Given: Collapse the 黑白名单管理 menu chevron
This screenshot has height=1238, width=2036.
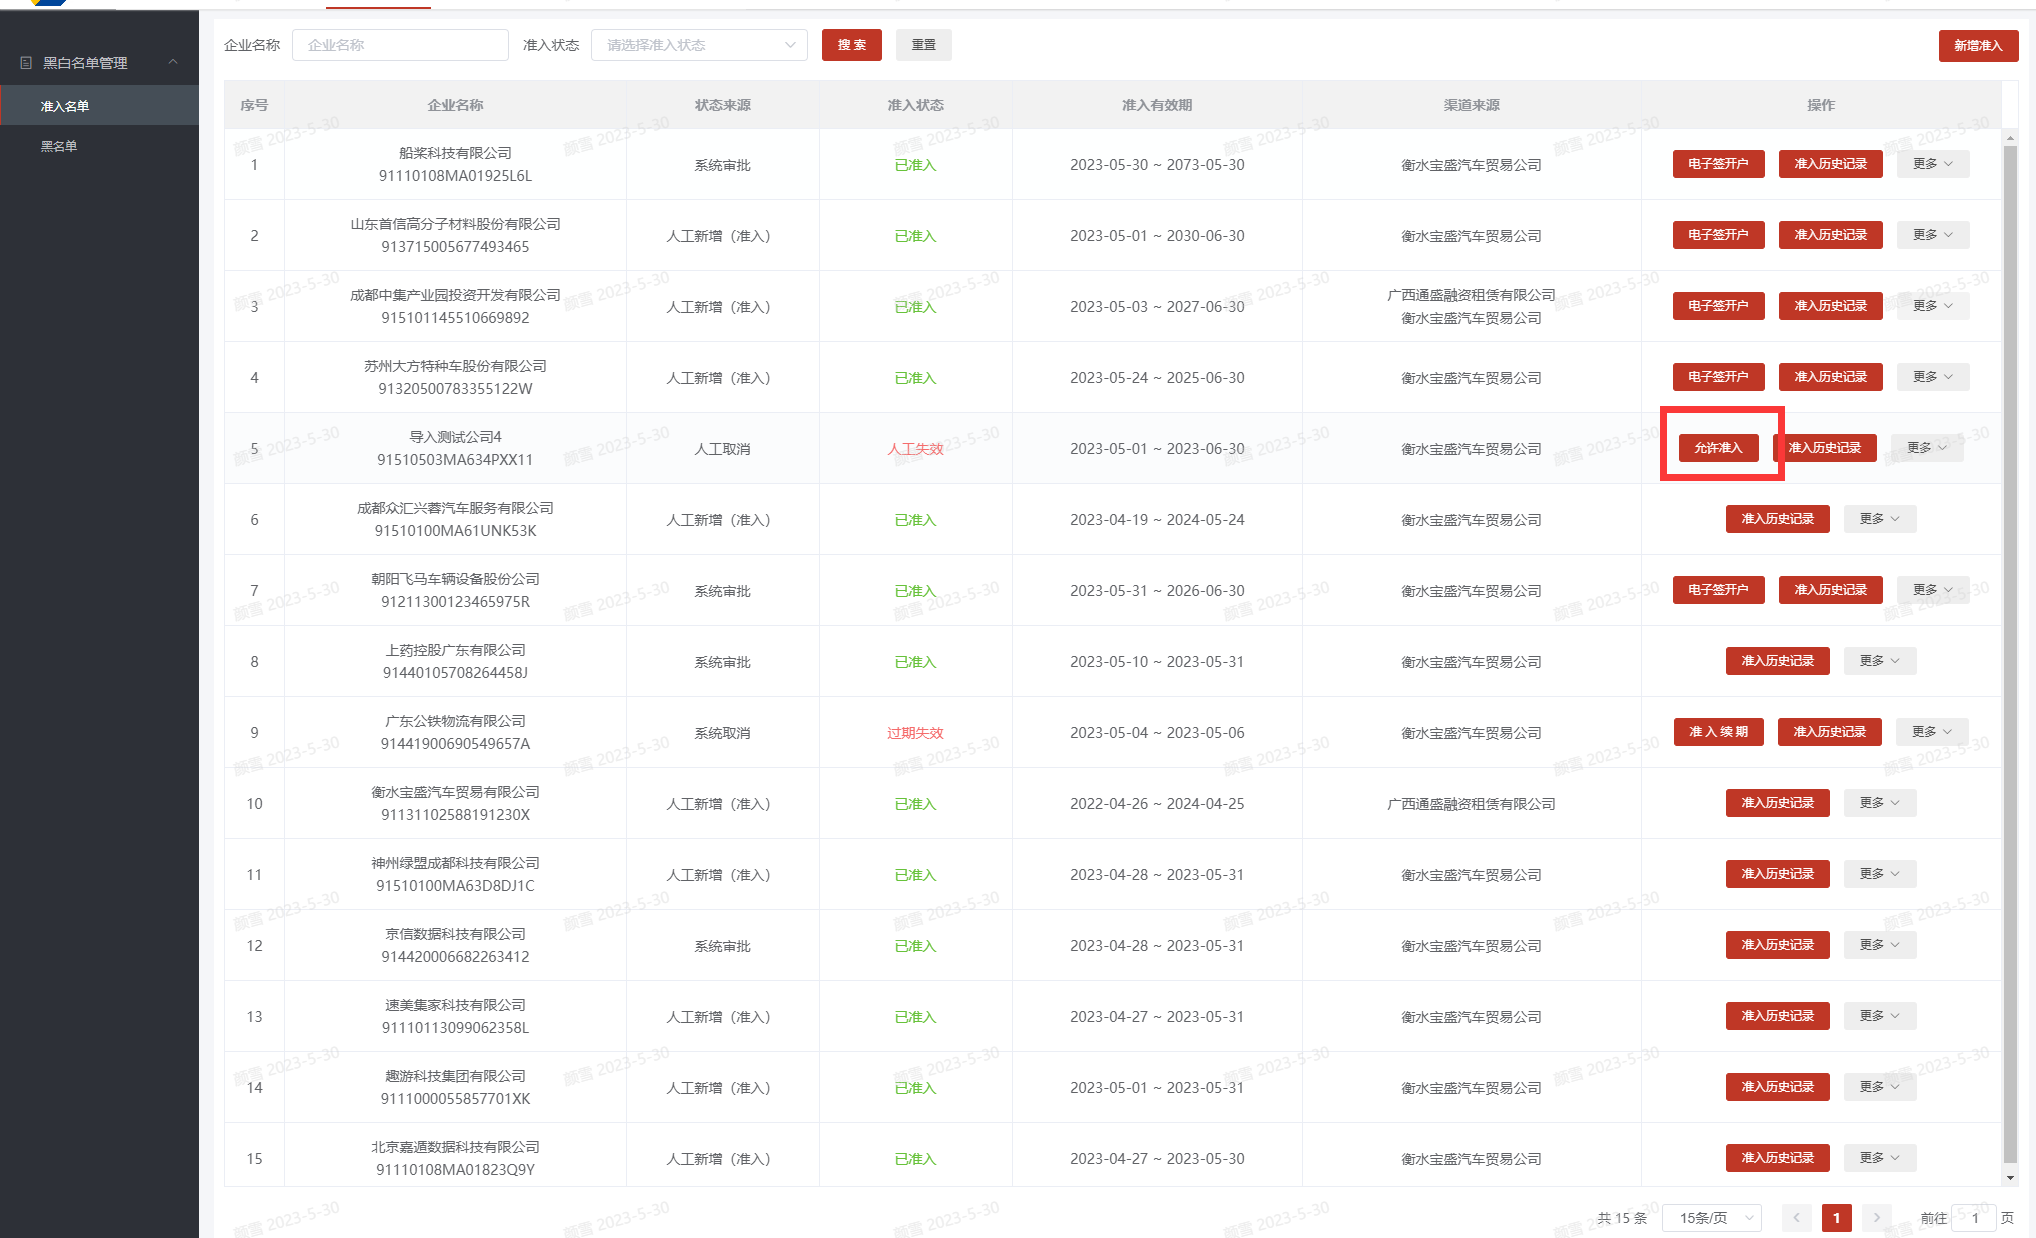Looking at the screenshot, I should [x=173, y=62].
